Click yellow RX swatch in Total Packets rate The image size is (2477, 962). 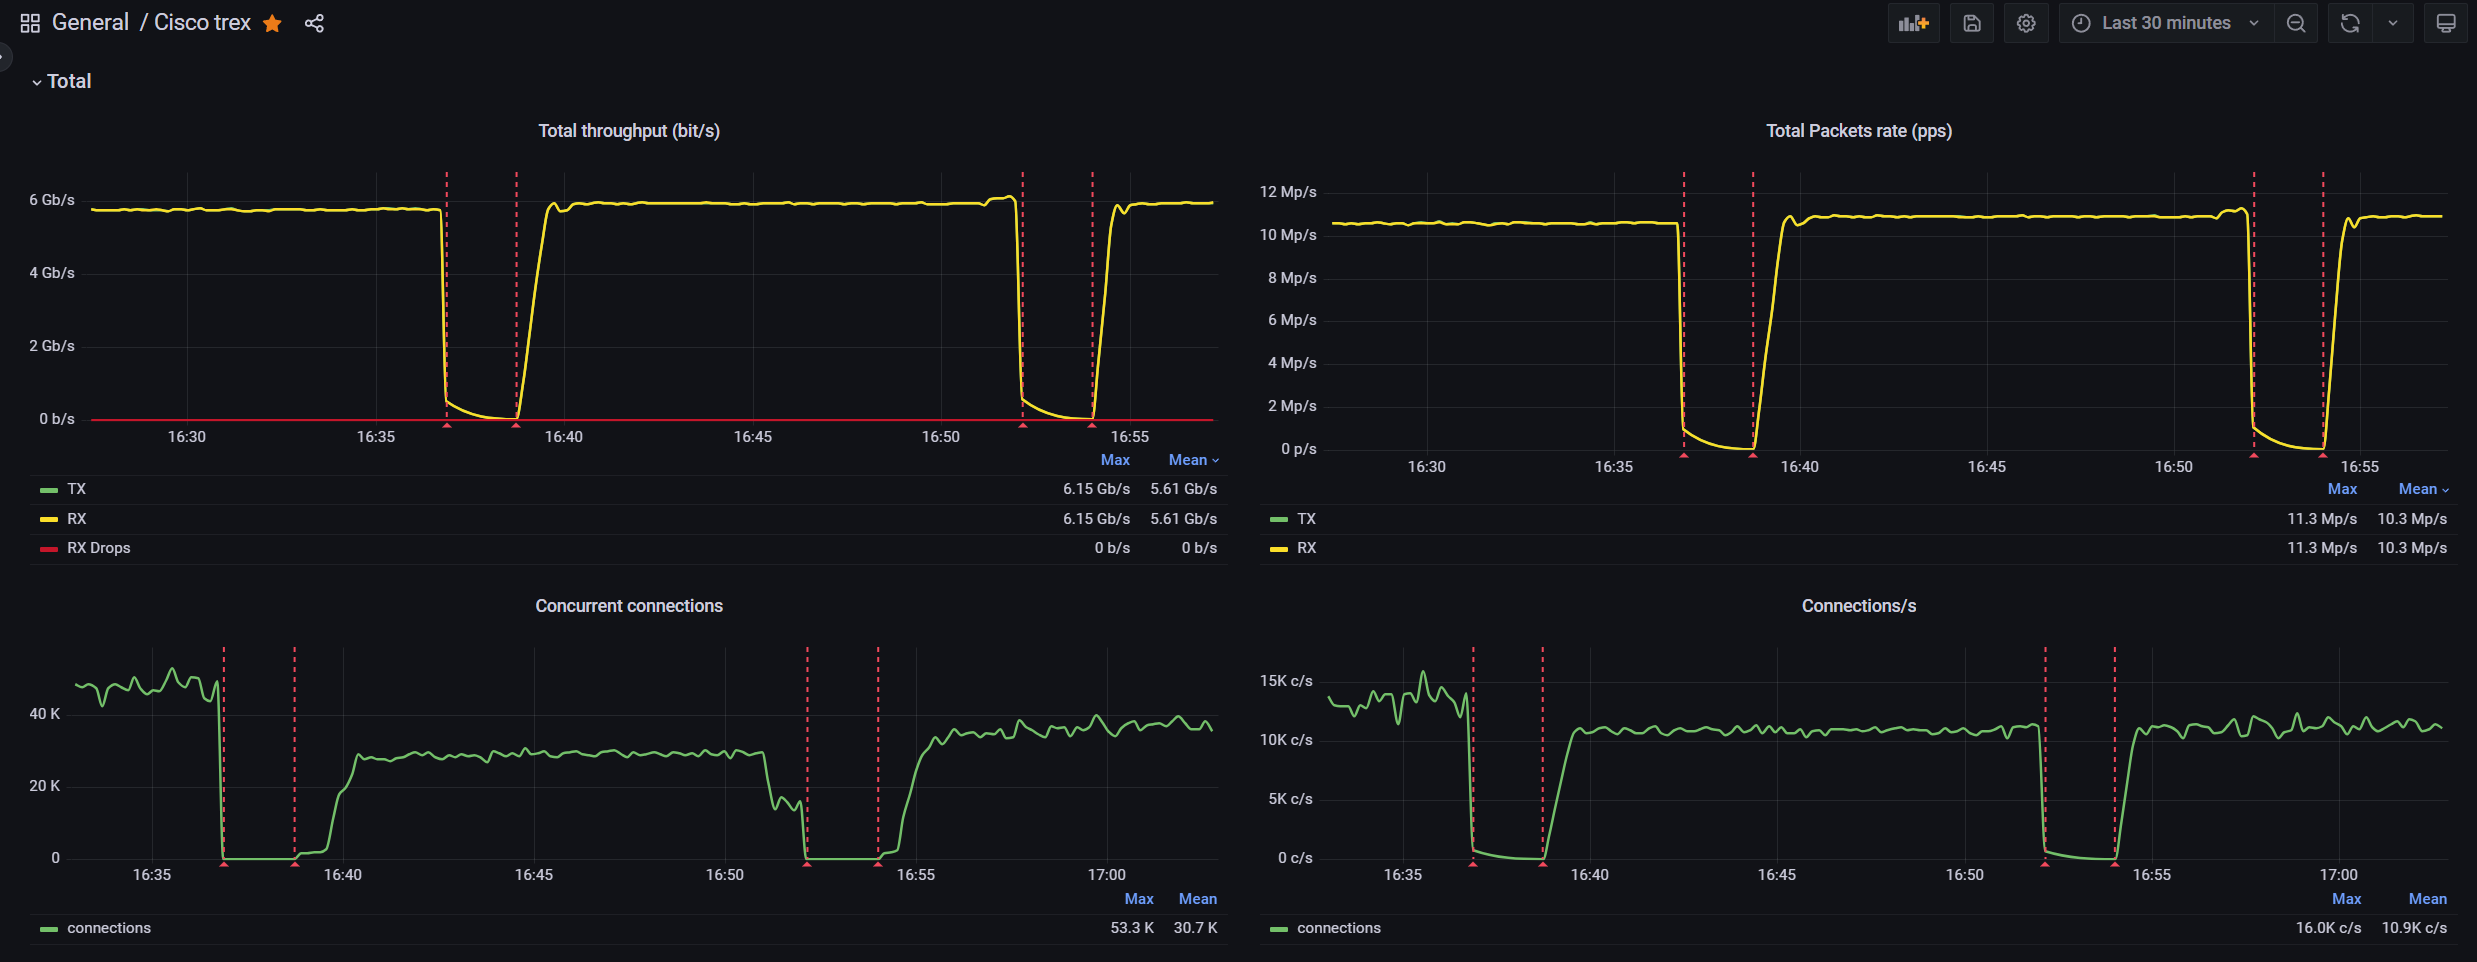coord(1279,549)
